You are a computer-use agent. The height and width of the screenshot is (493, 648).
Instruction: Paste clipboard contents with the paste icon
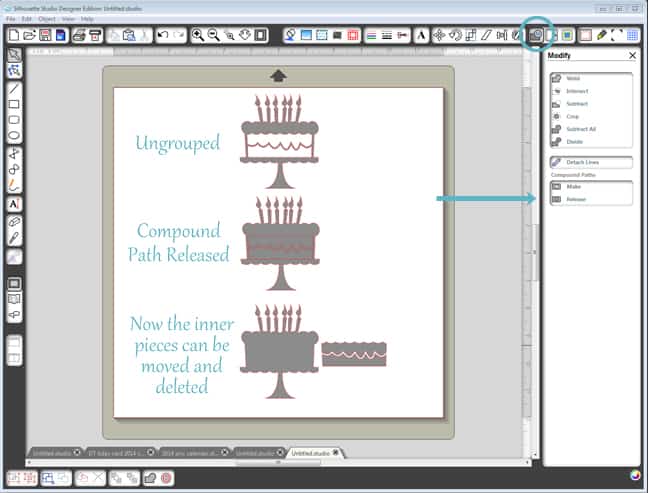pyautogui.click(x=129, y=36)
